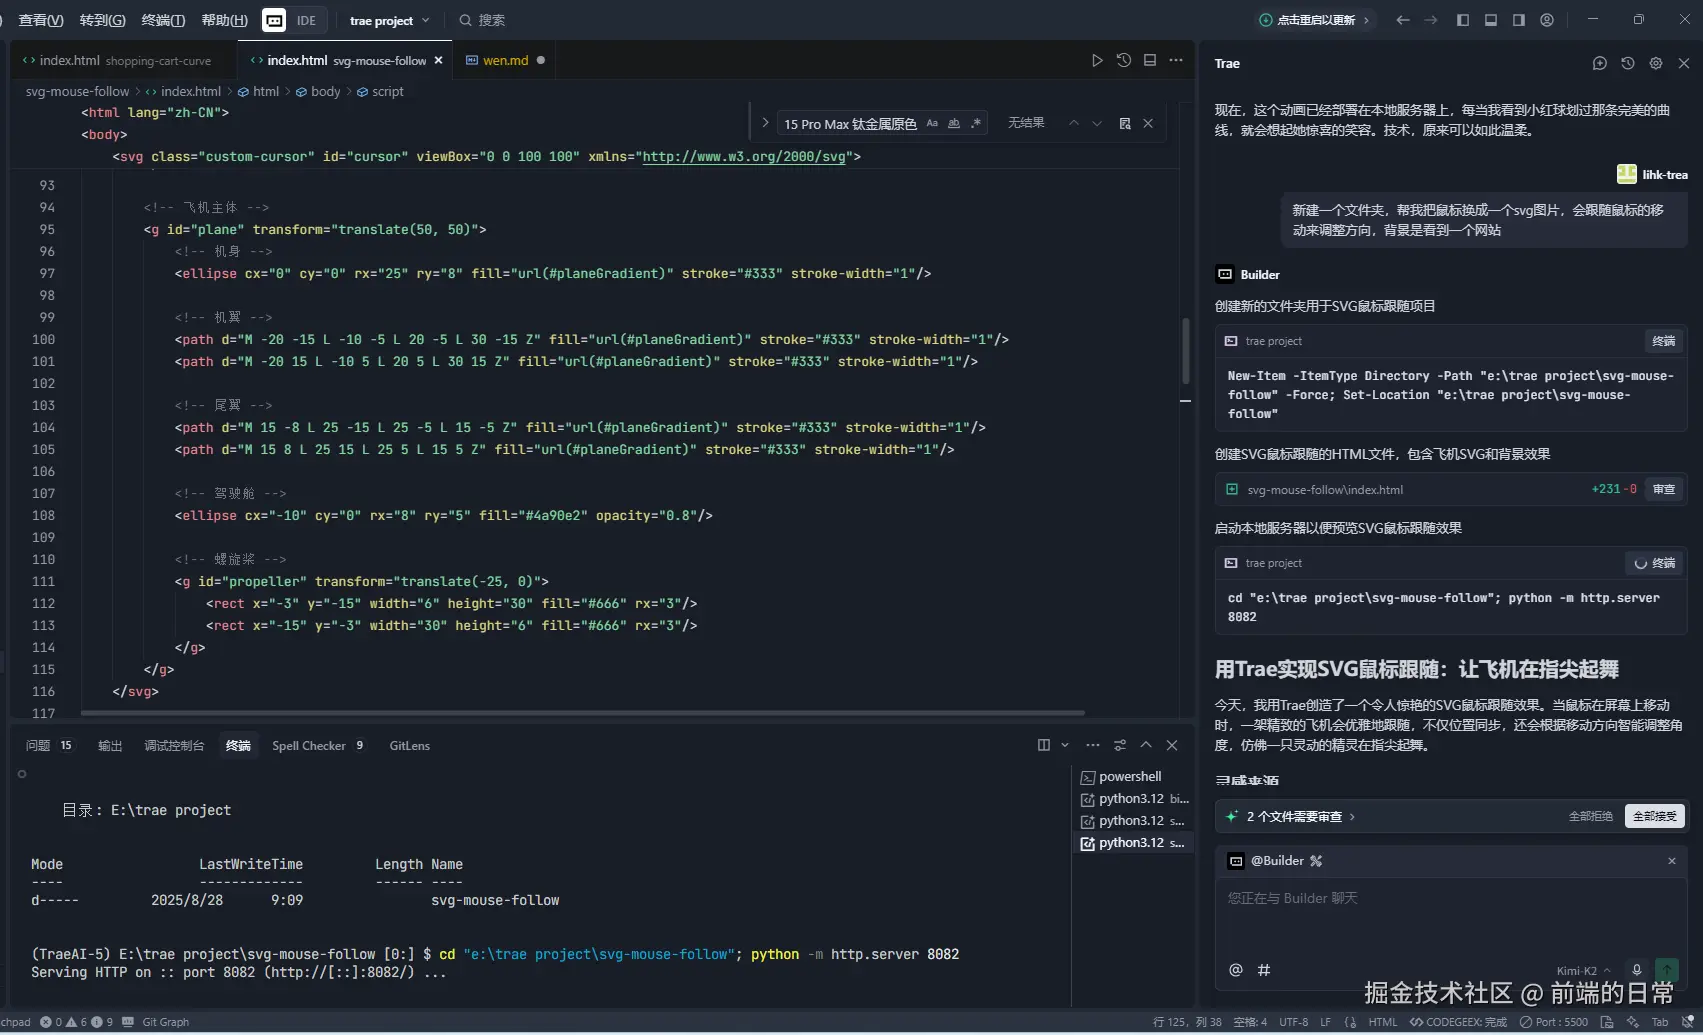Click 点击重启以更新 update button
1703x1035 pixels.
[1314, 20]
